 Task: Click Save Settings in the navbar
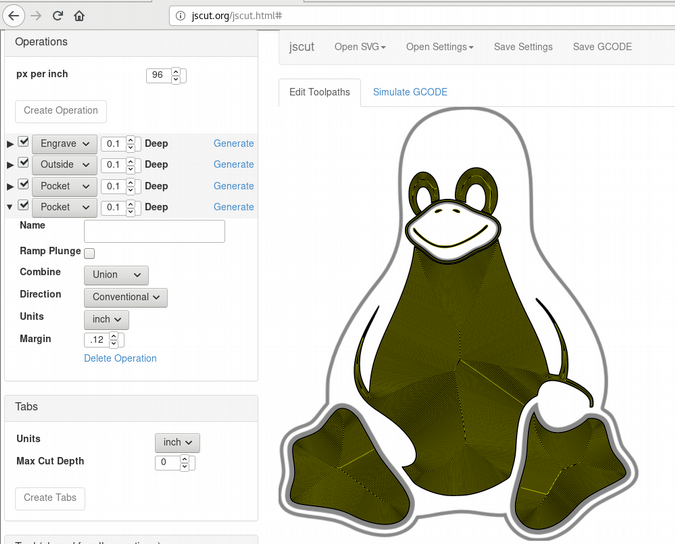(523, 47)
